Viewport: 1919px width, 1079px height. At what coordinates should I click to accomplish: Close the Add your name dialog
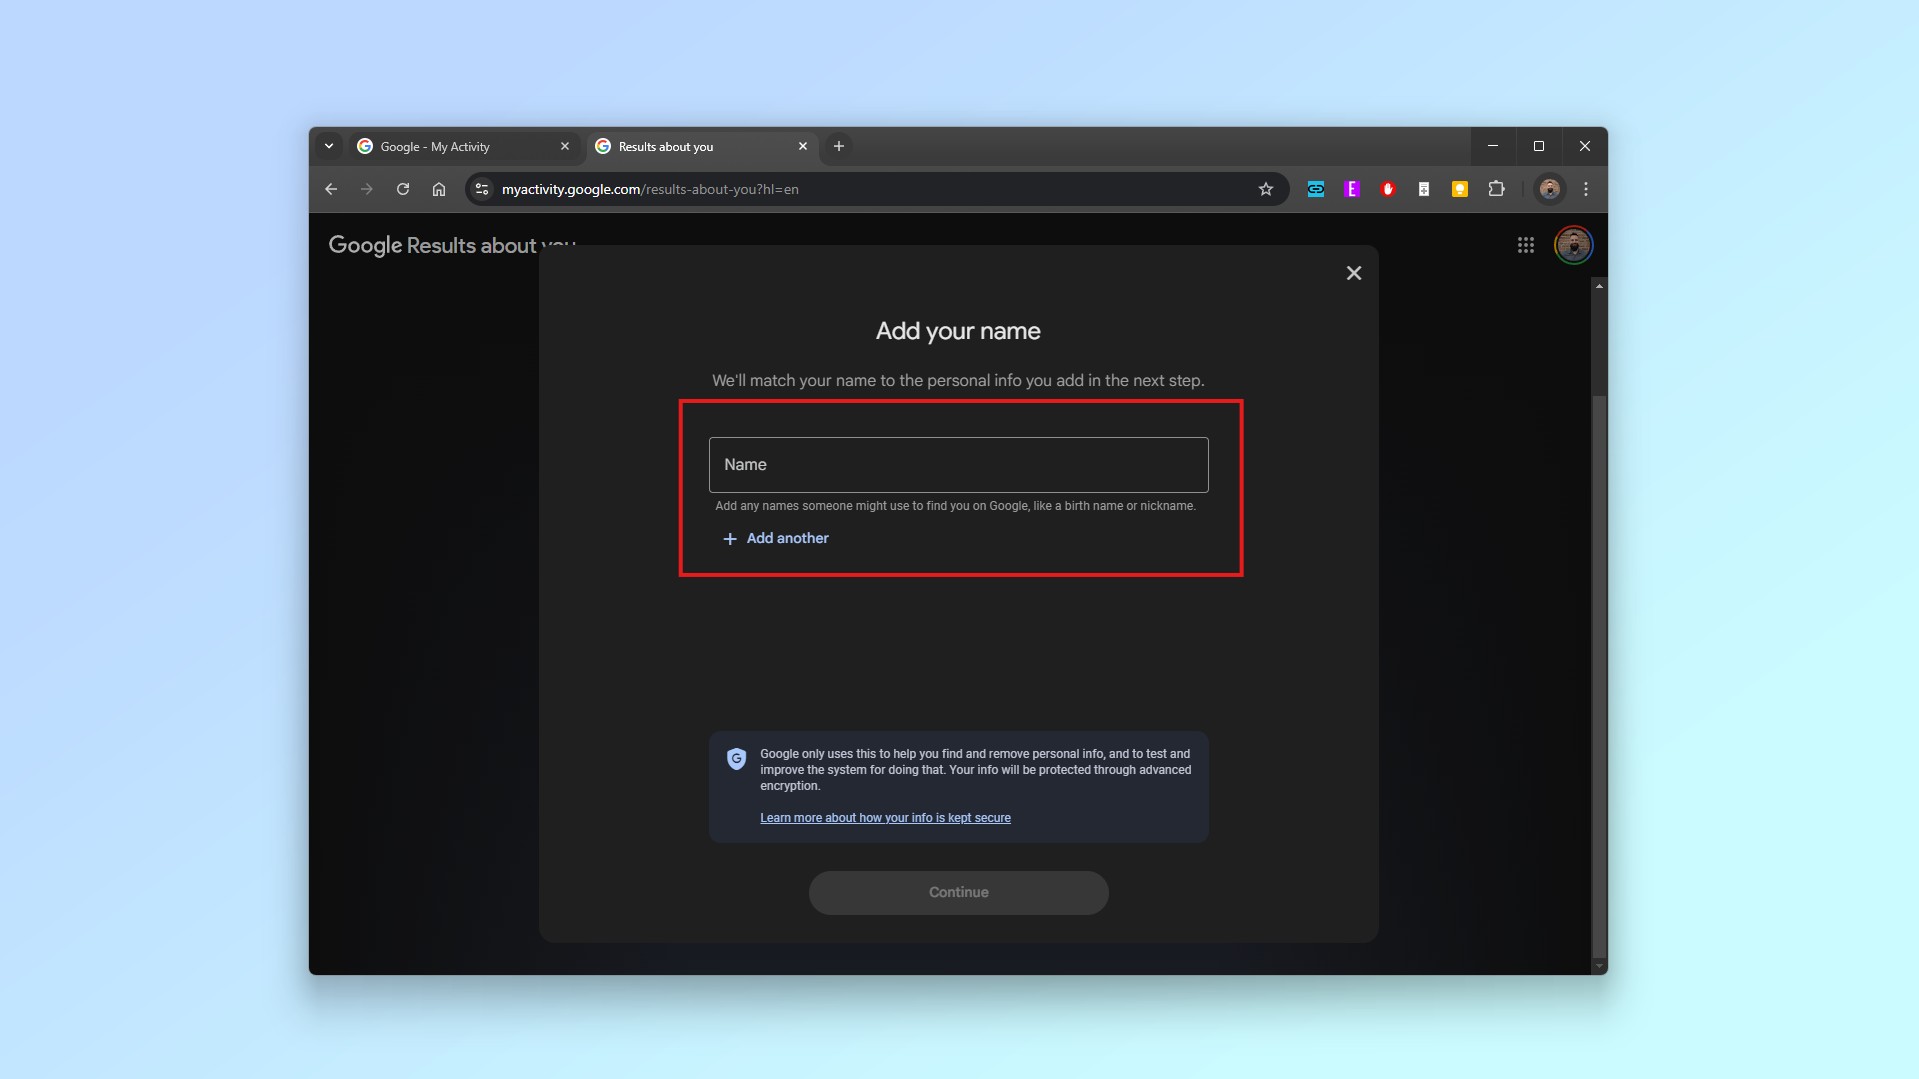point(1353,273)
